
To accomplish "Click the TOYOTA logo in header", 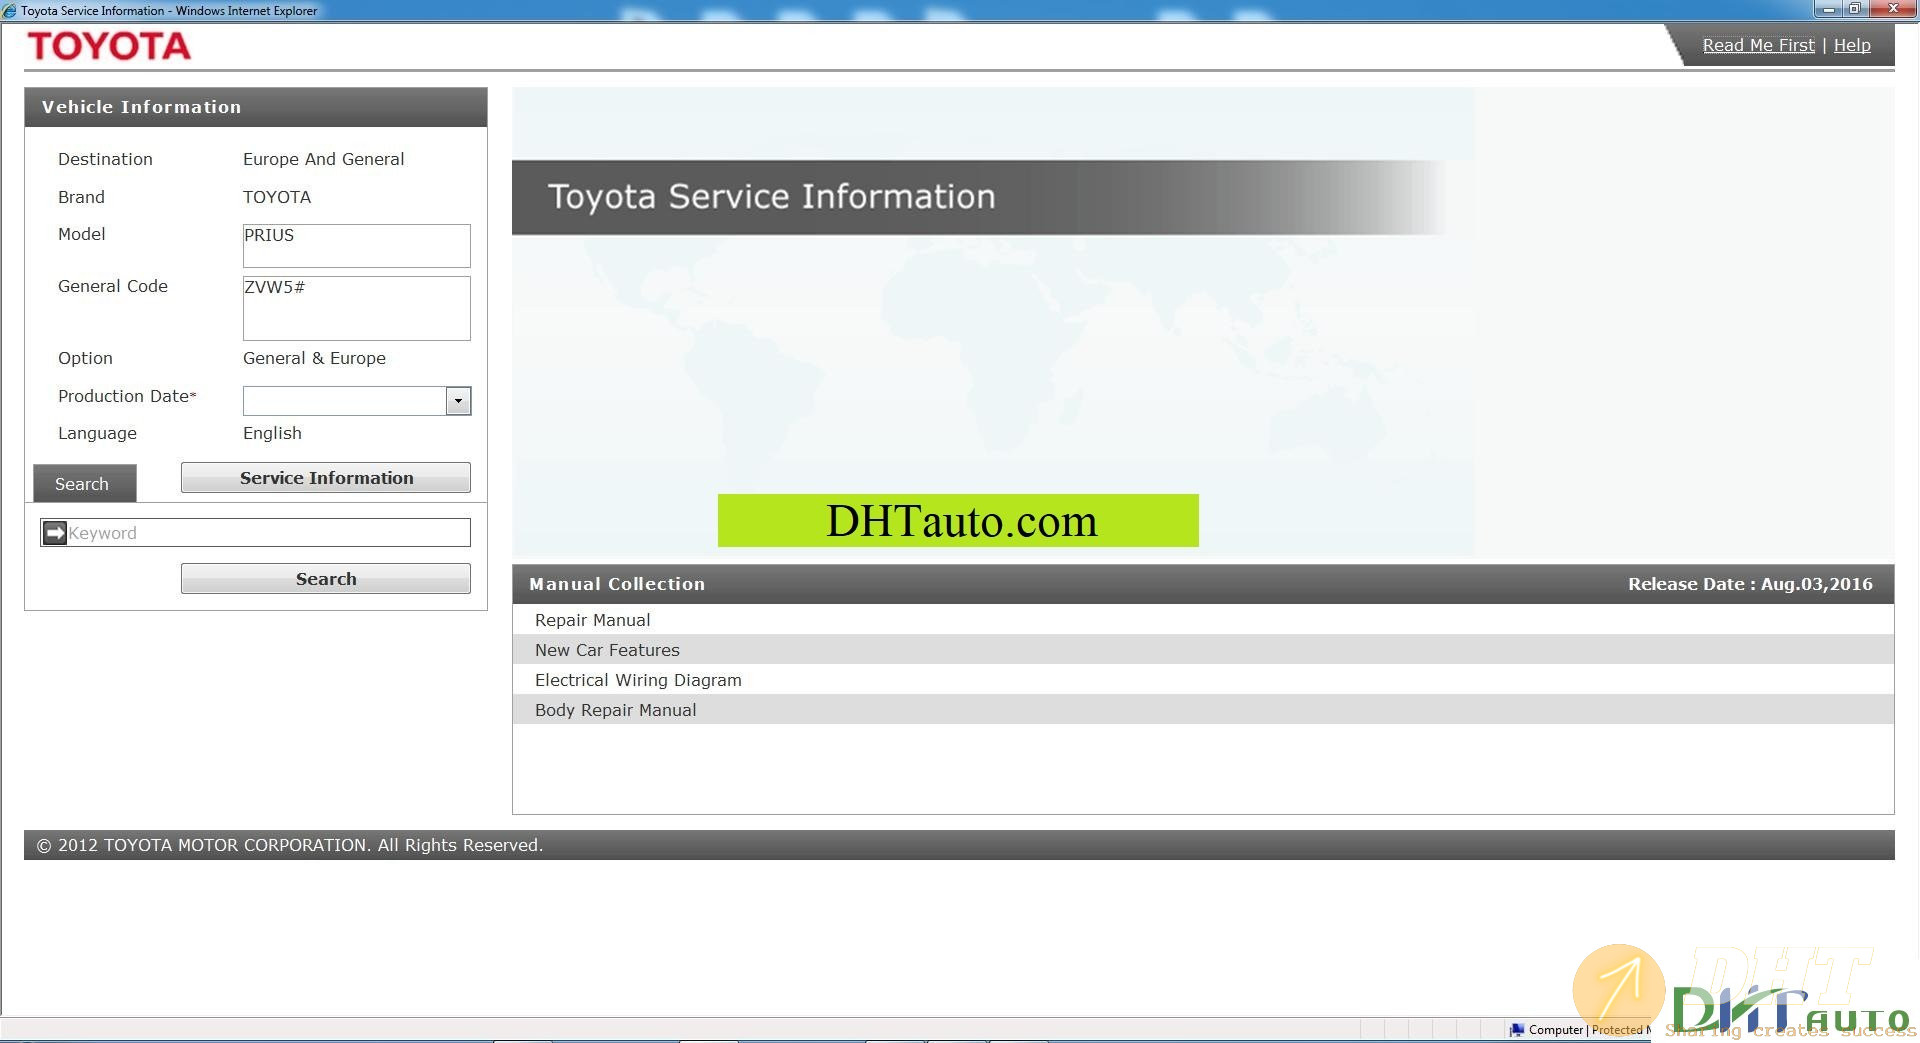I will coord(109,46).
